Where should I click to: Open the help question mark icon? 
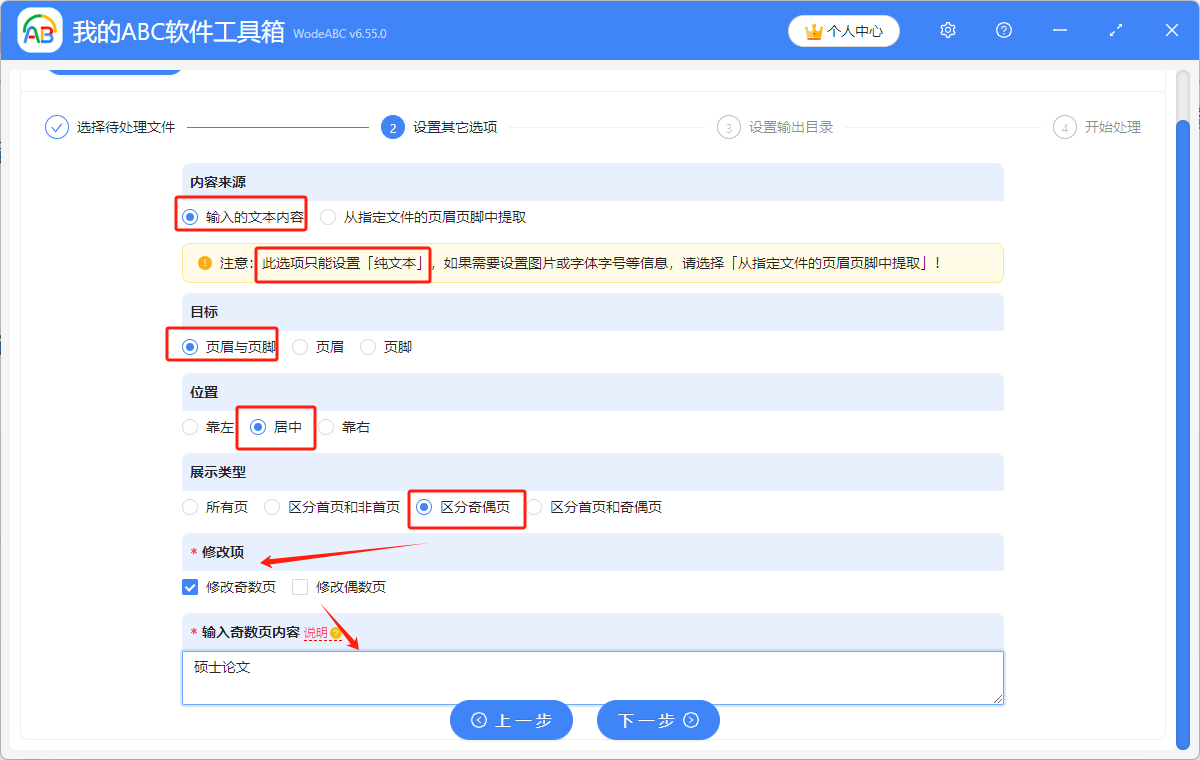click(1004, 31)
